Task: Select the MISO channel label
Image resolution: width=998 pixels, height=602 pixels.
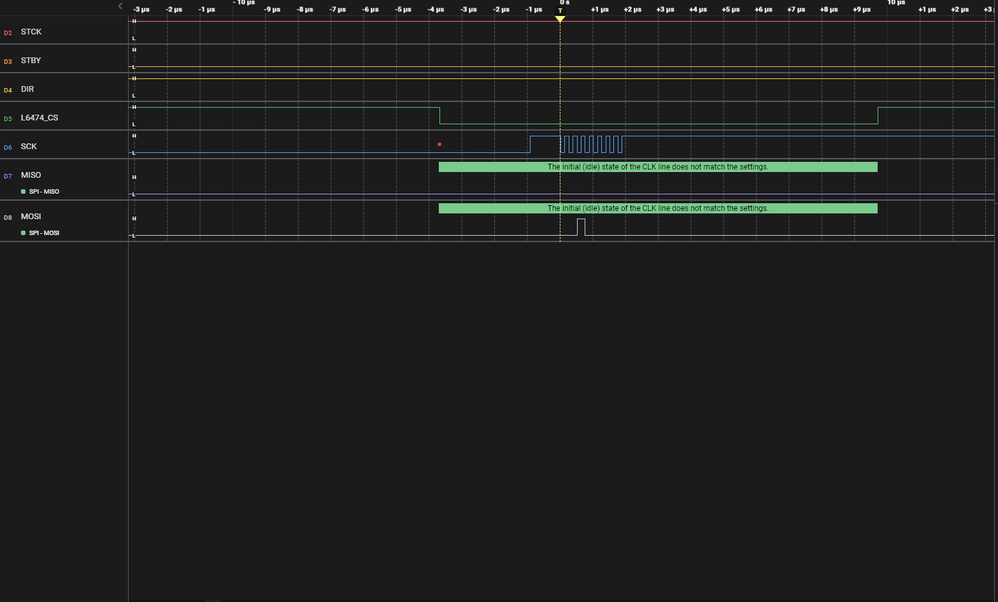Action: [31, 175]
